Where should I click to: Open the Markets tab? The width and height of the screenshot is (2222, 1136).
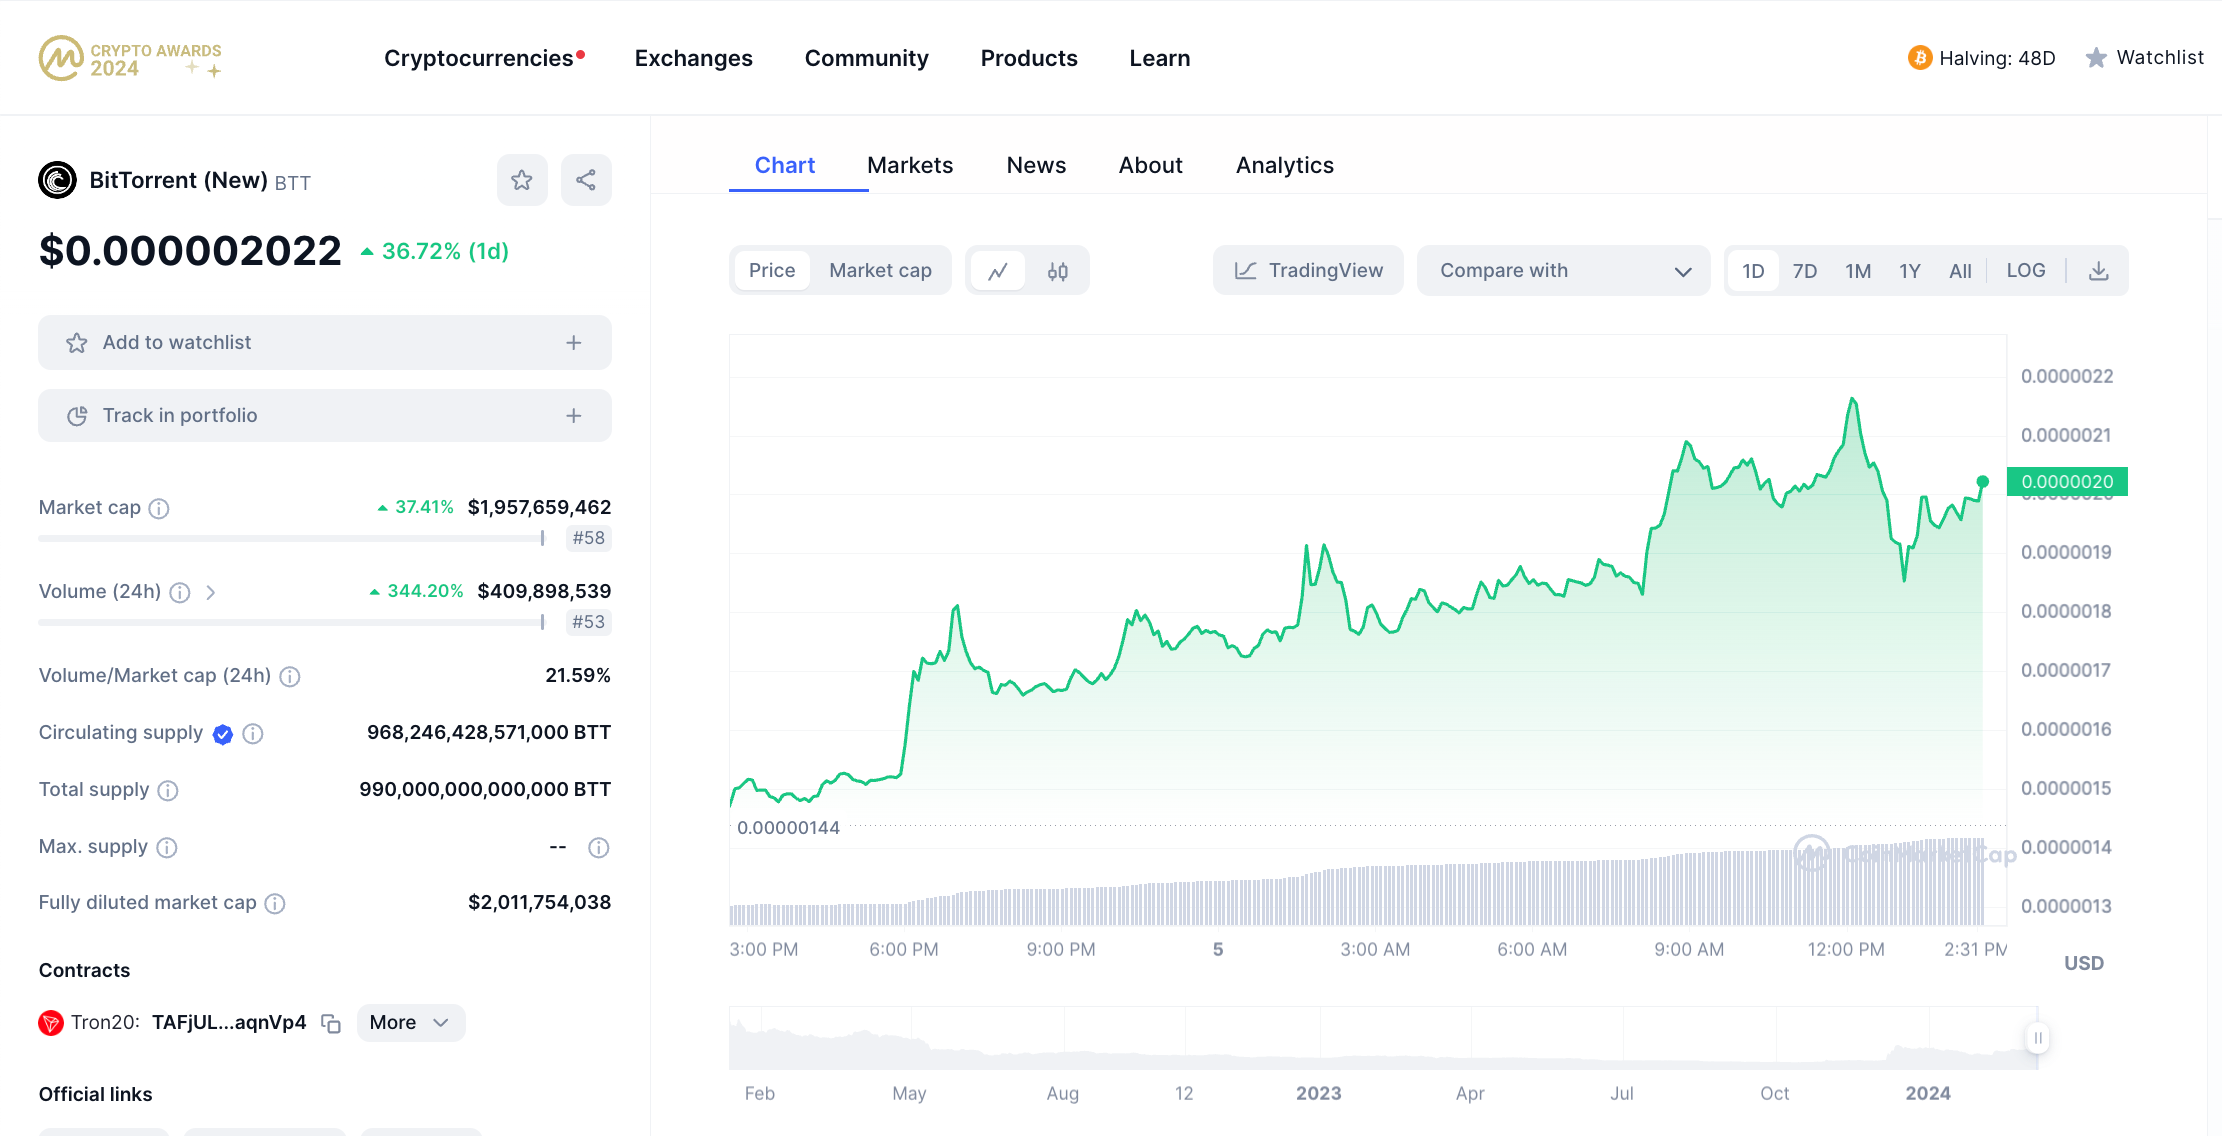pos(909,165)
